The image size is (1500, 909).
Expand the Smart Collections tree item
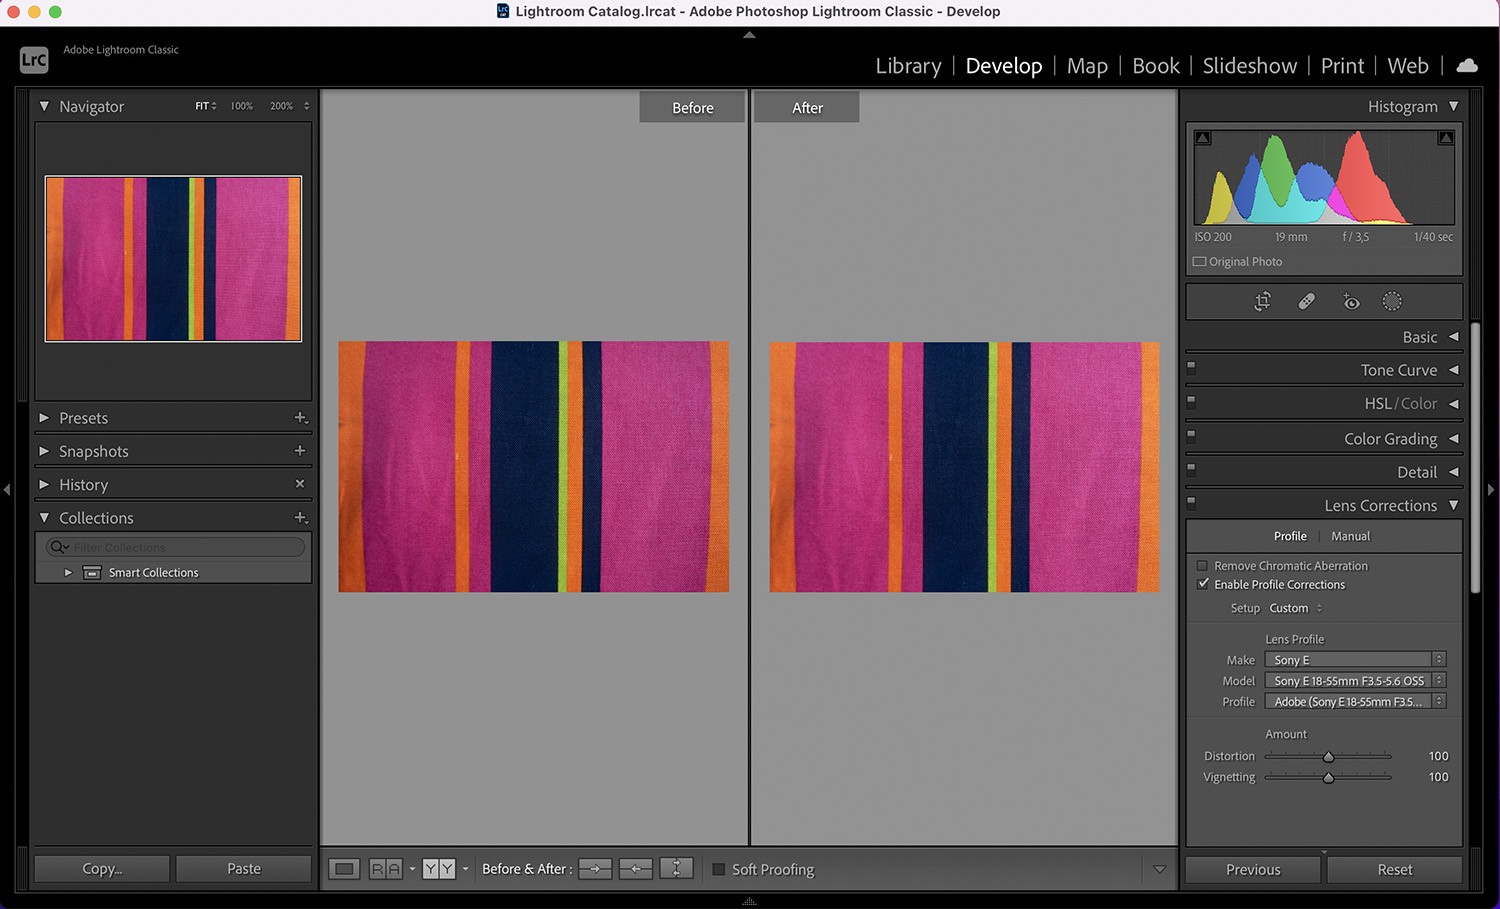pos(68,572)
